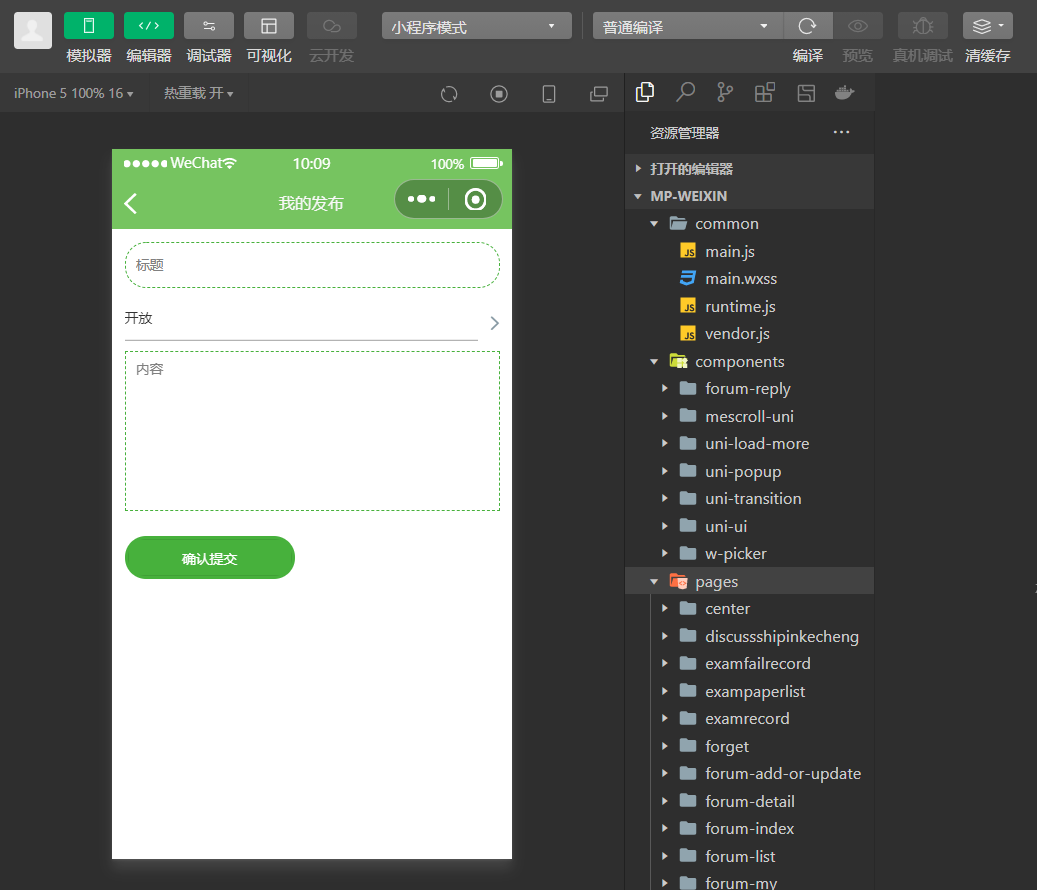Open the 普通编译 compile mode dropdown
Viewport: 1037px width, 890px height.
[x=688, y=26]
